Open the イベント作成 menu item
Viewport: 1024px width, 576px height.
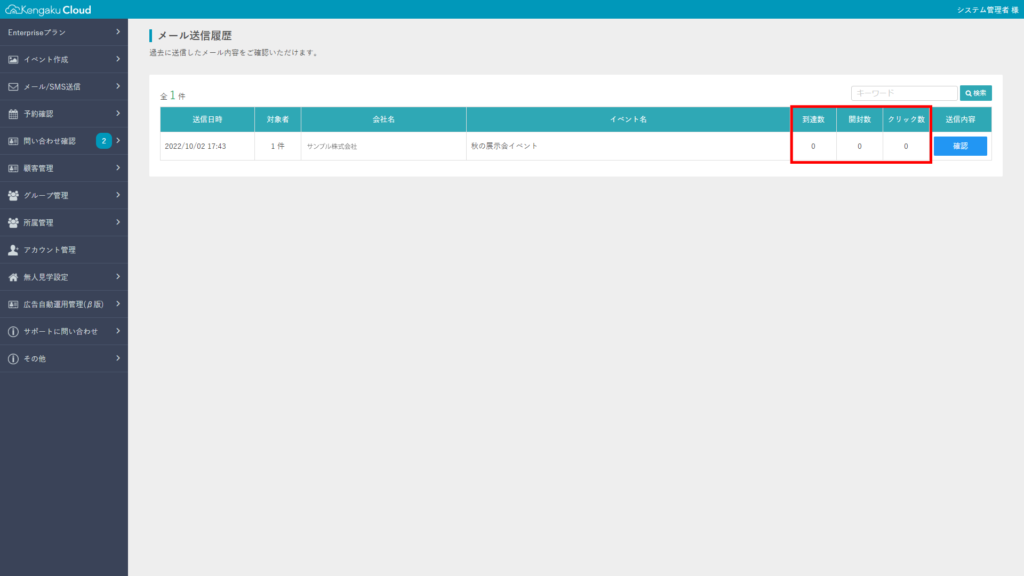[64, 59]
